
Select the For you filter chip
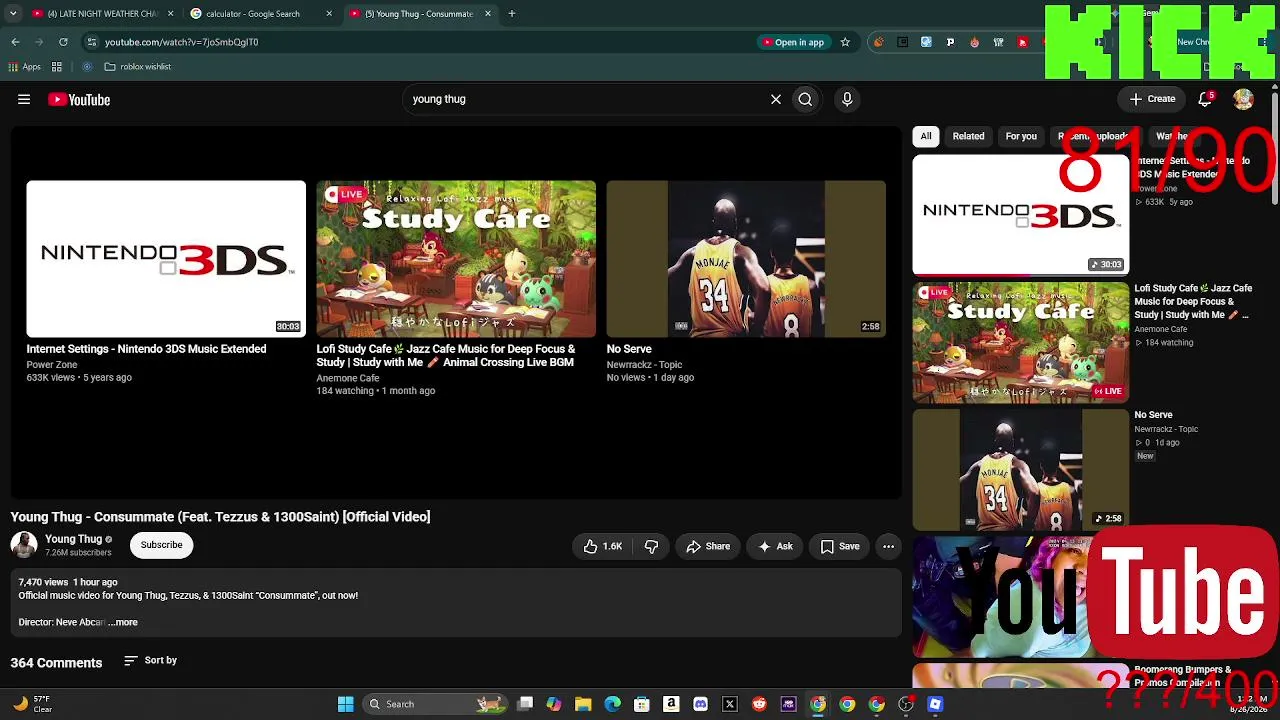[x=1021, y=136]
